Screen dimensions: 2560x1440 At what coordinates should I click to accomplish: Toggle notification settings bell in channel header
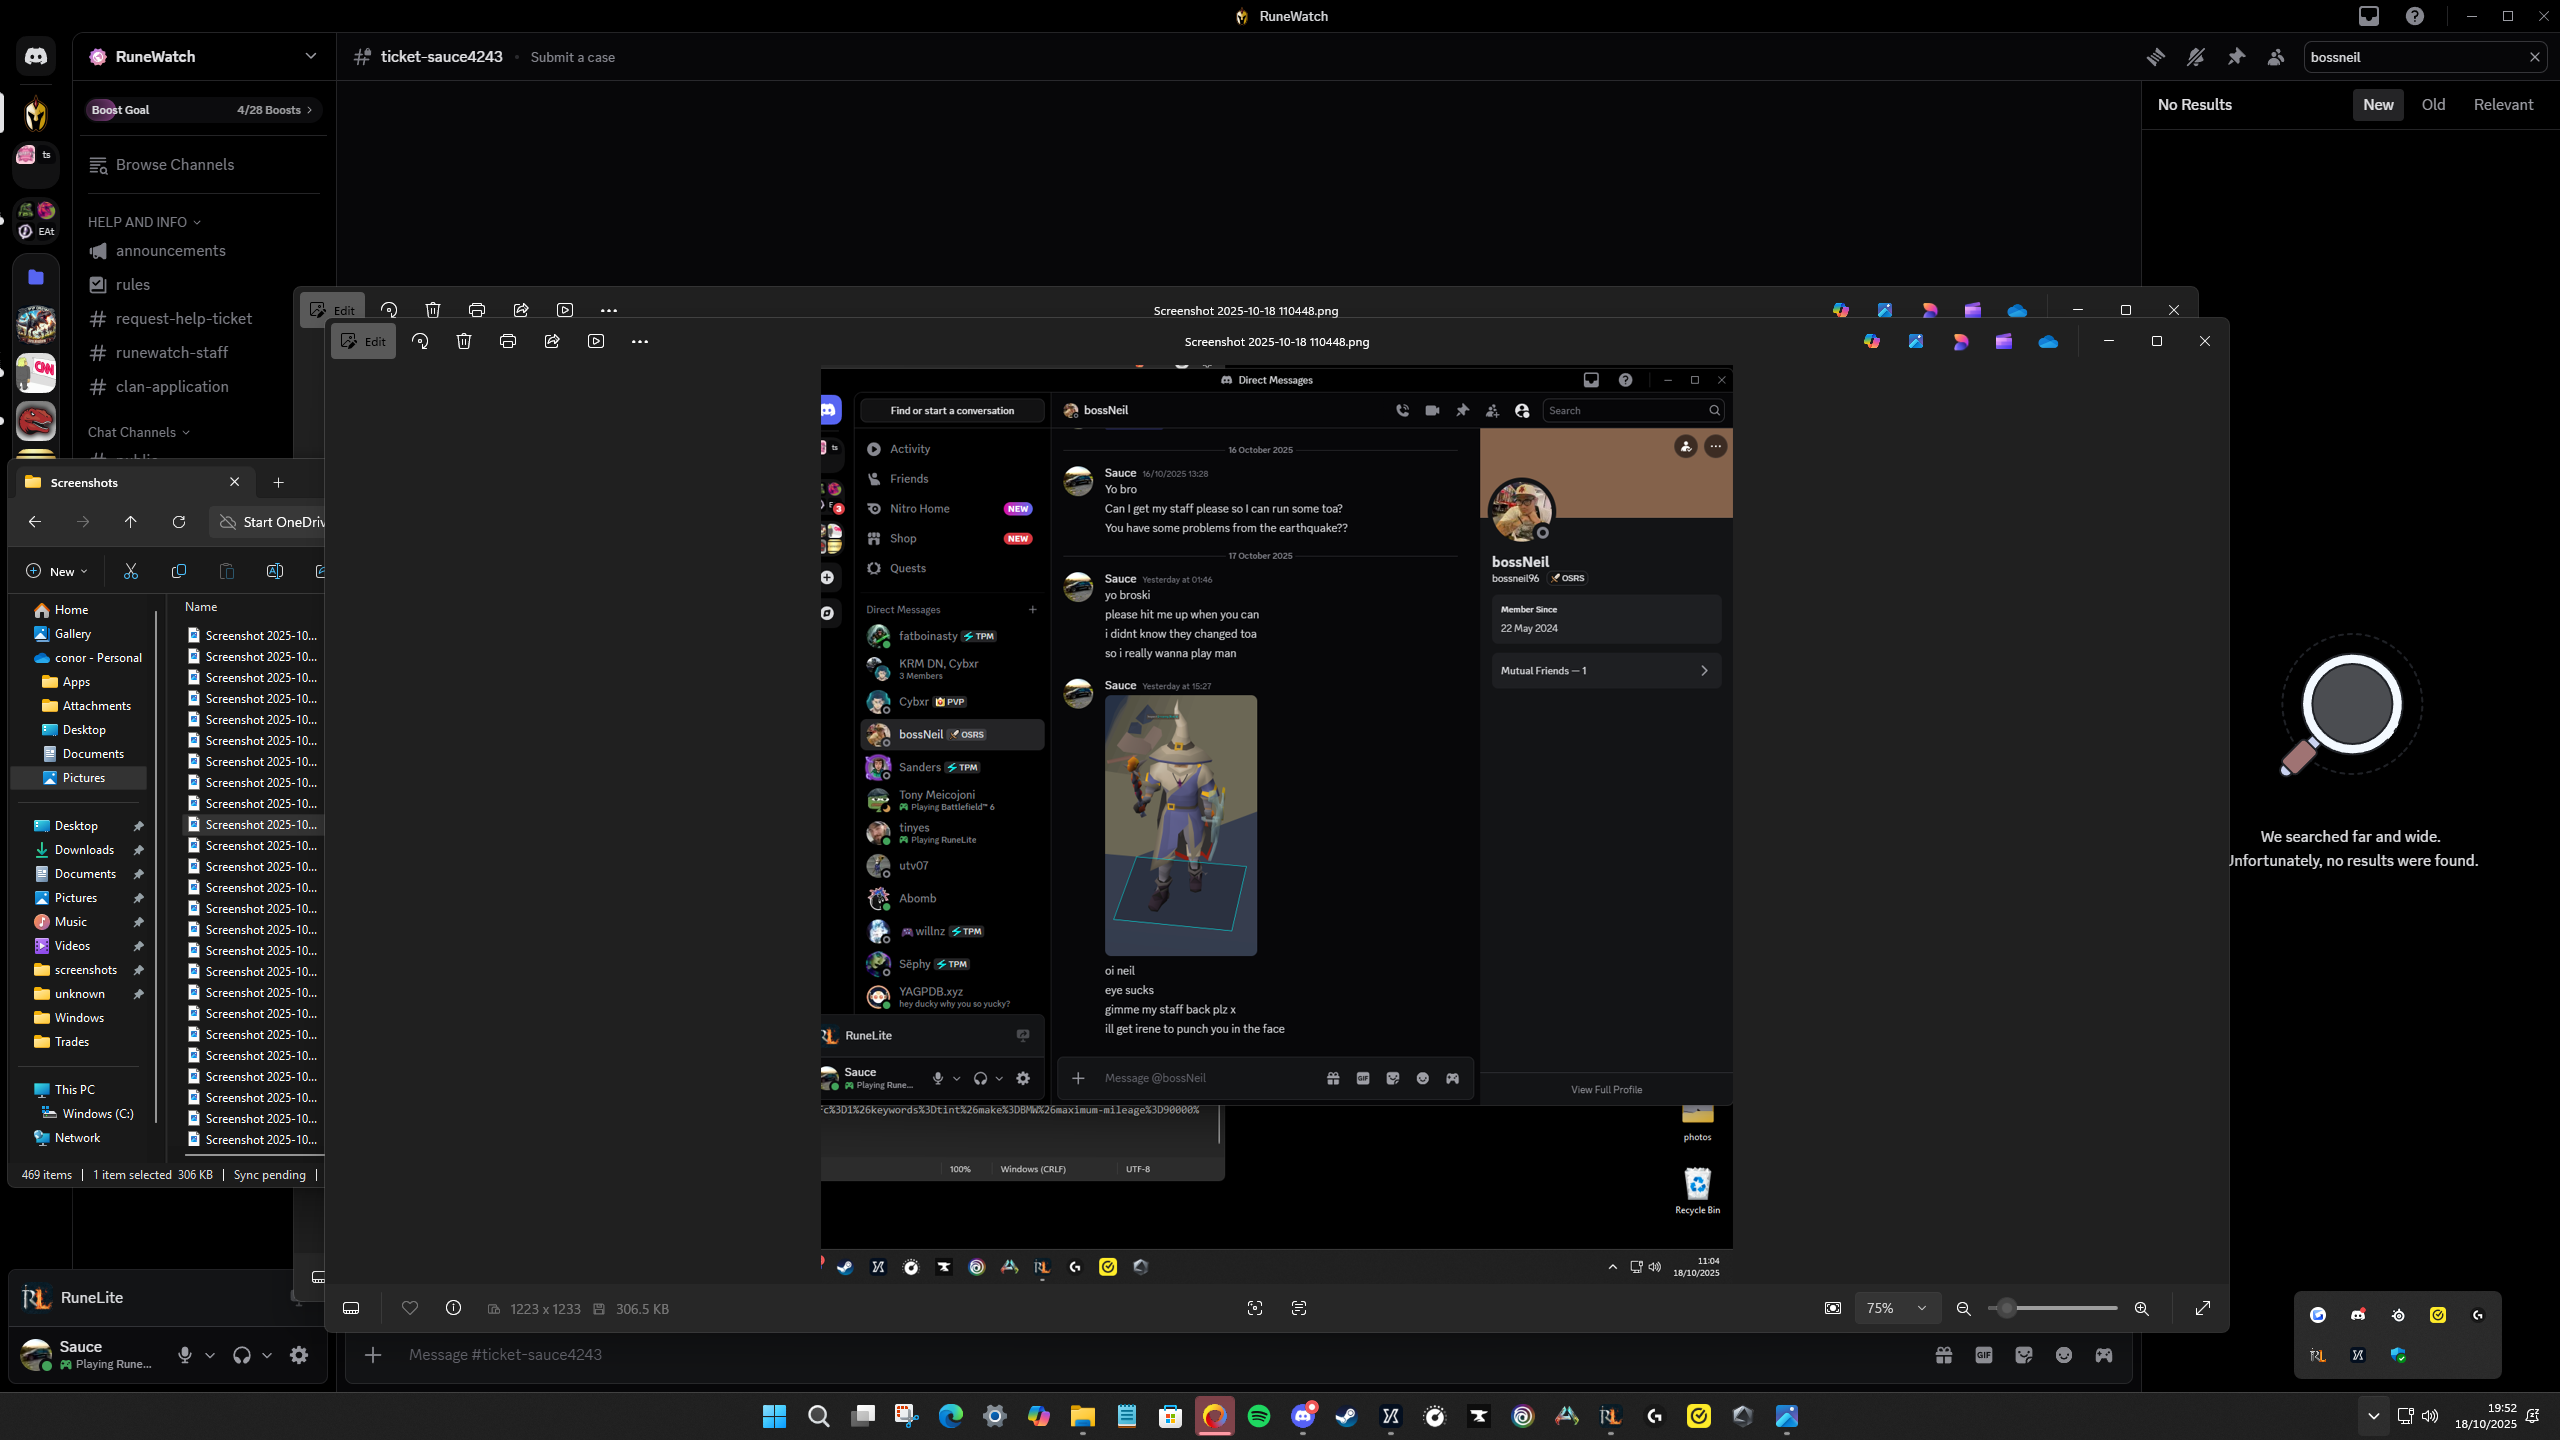[x=2196, y=57]
